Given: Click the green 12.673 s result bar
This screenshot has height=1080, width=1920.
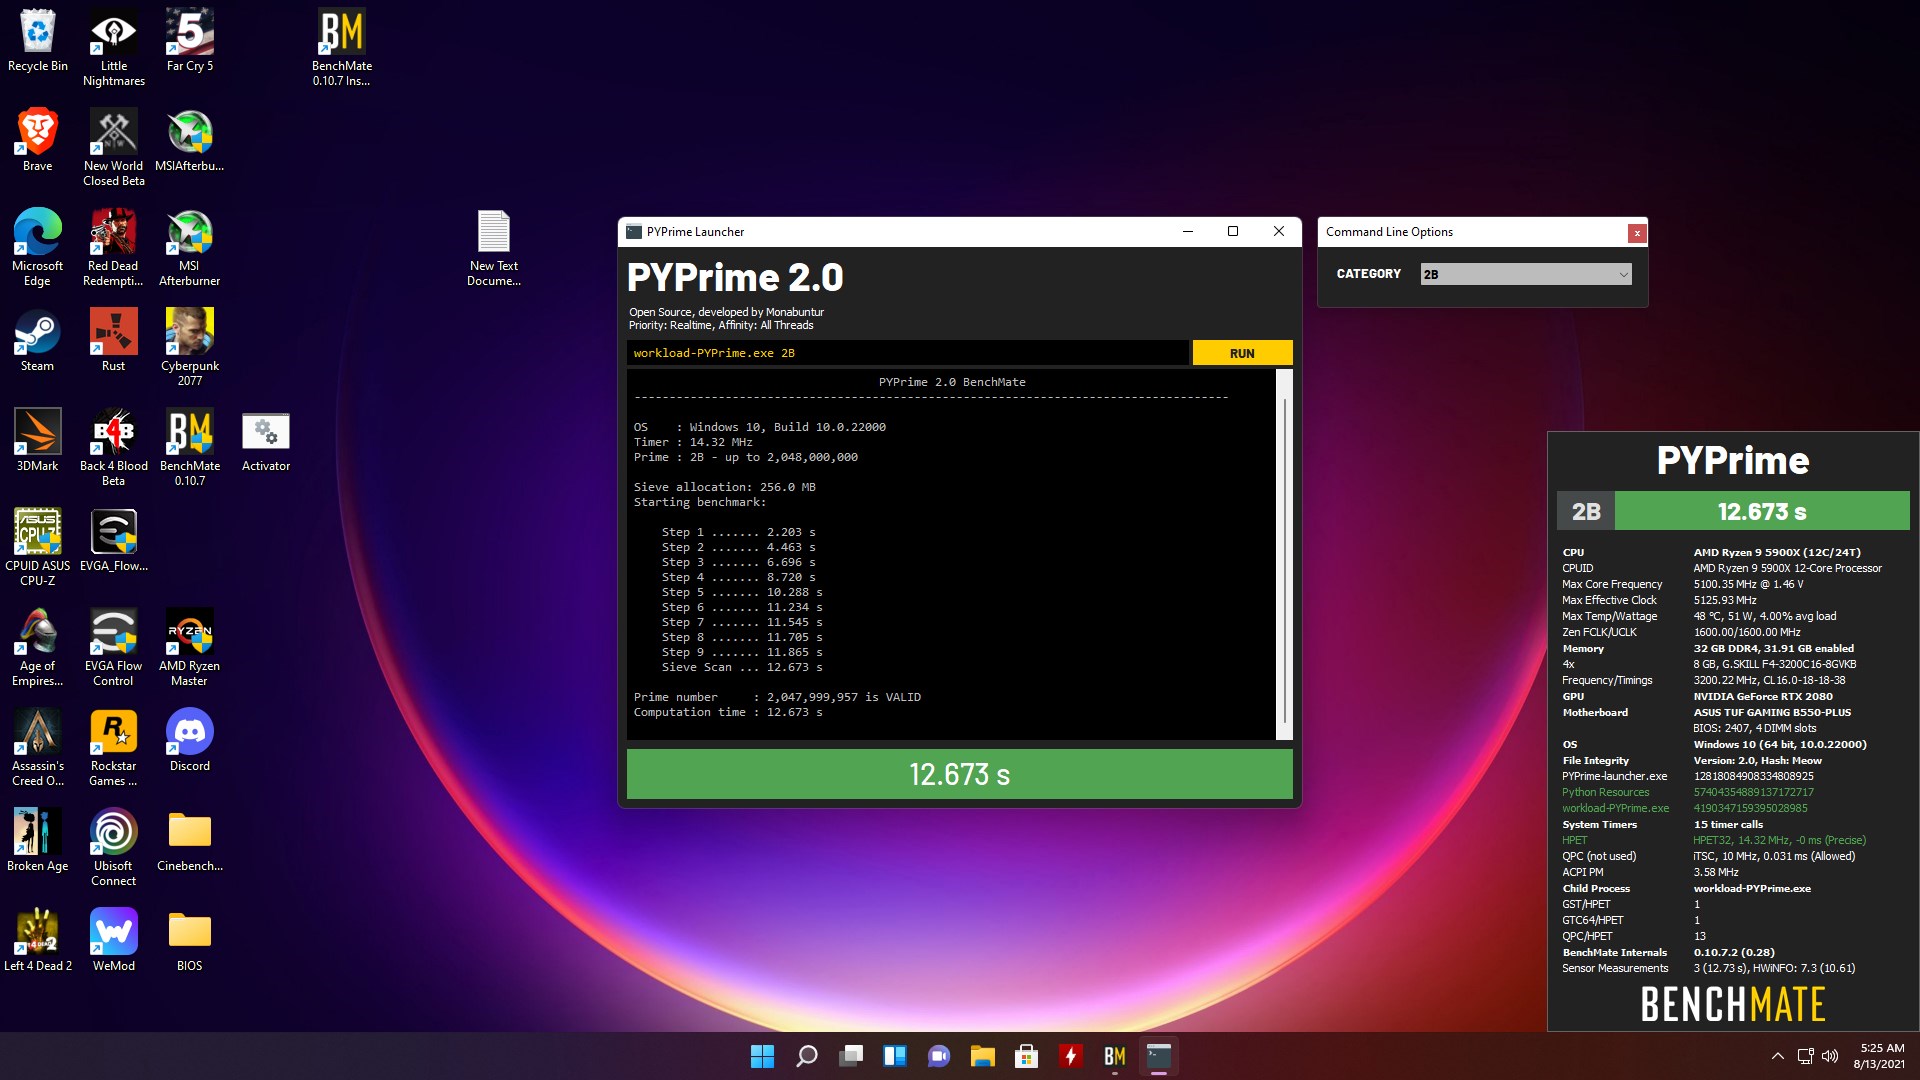Looking at the screenshot, I should 960,774.
